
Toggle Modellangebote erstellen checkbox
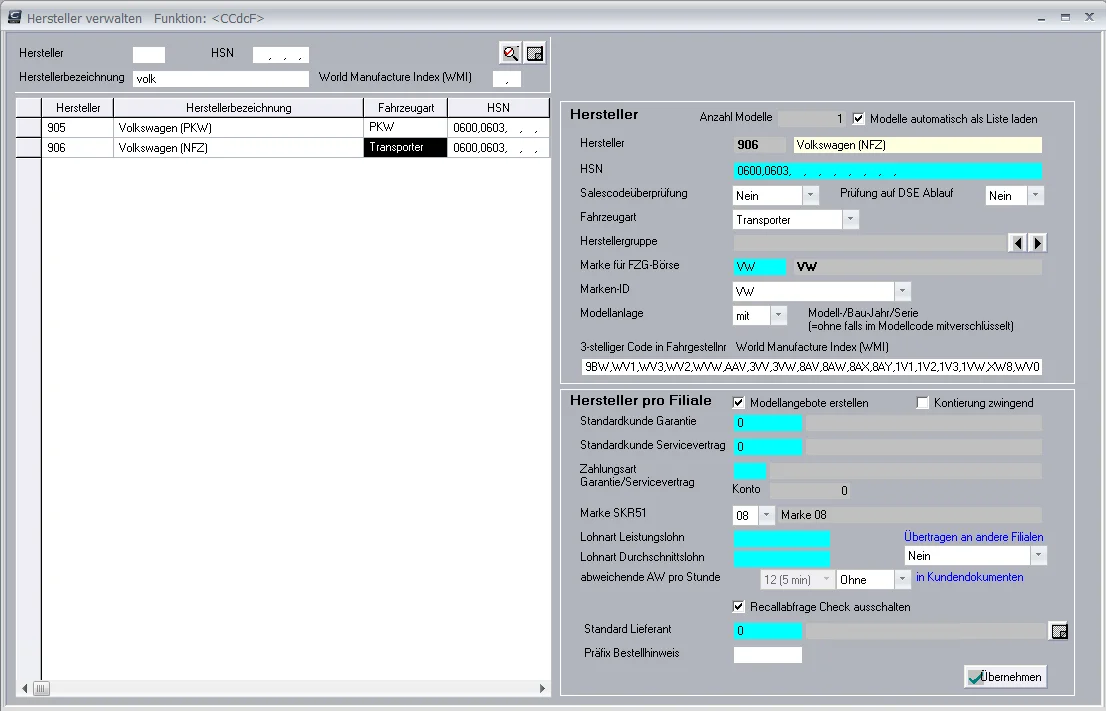[739, 403]
